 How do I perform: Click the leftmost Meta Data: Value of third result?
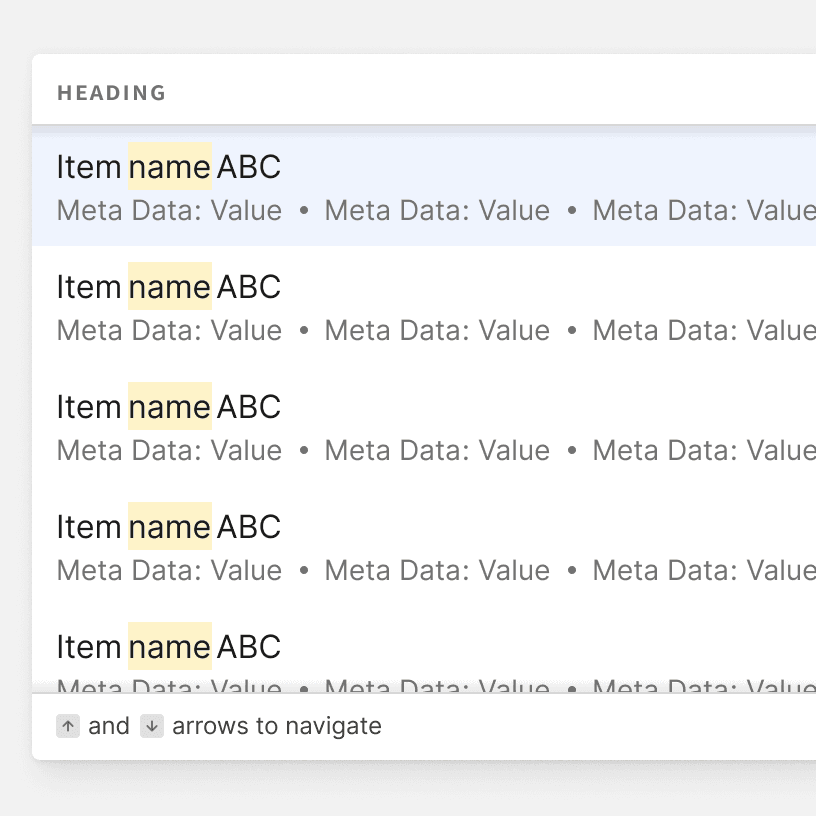coord(169,451)
